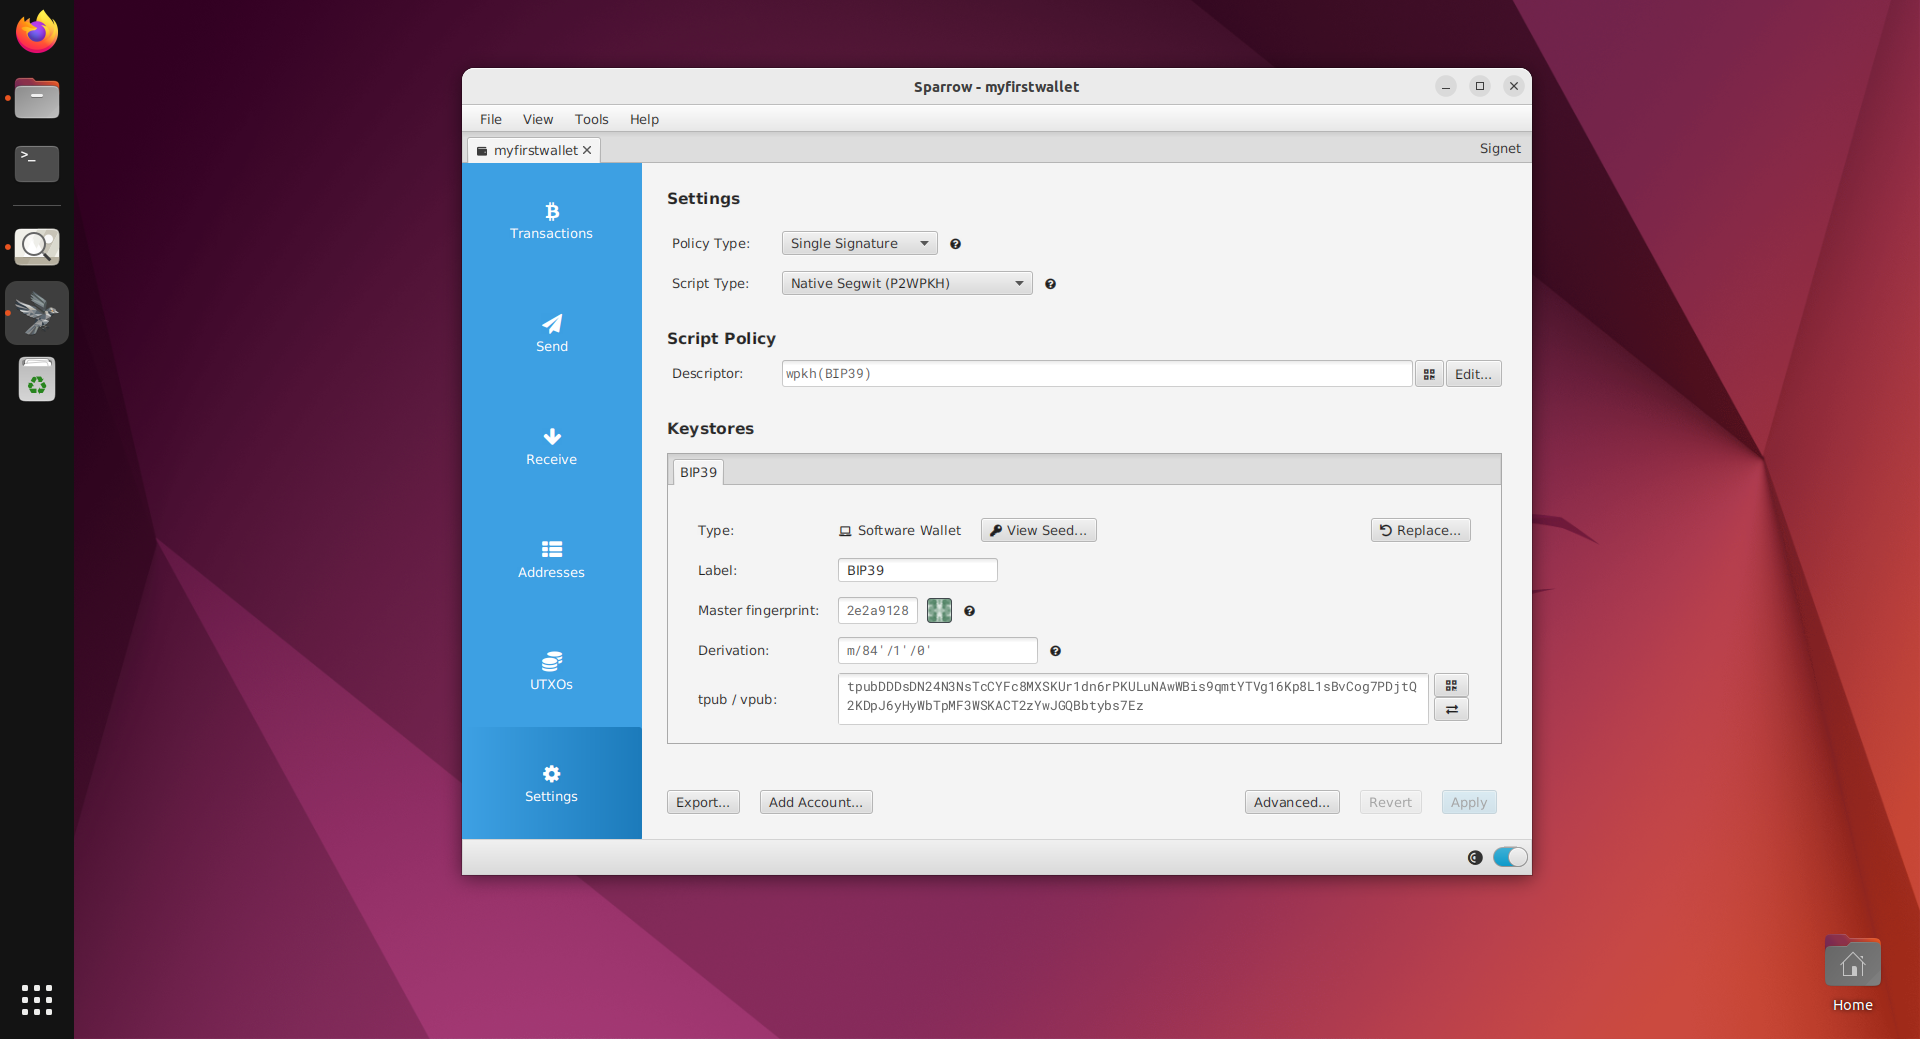
Task: Click the Script Type help icon
Action: [x=1050, y=284]
